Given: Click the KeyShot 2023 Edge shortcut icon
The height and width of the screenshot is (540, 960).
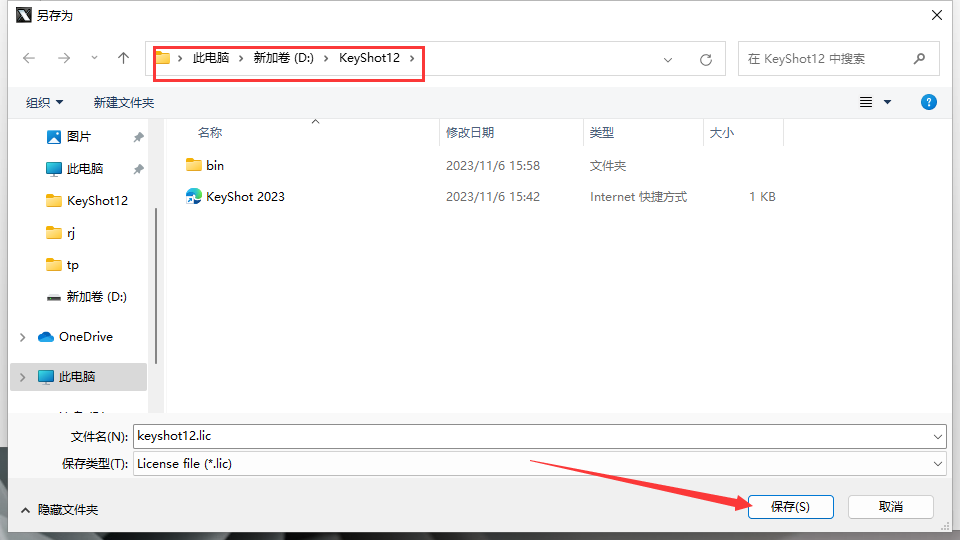Looking at the screenshot, I should (x=193, y=196).
